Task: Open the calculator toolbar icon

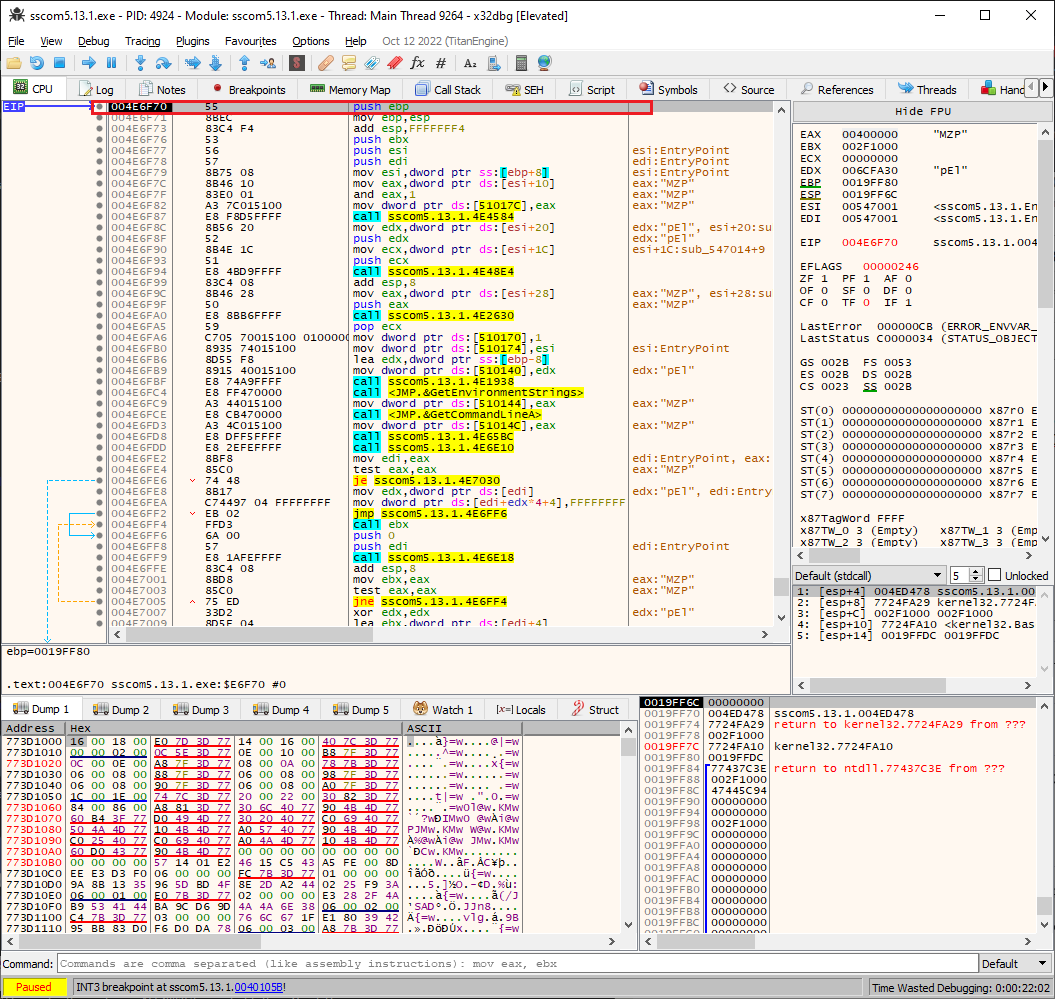Action: [x=521, y=63]
